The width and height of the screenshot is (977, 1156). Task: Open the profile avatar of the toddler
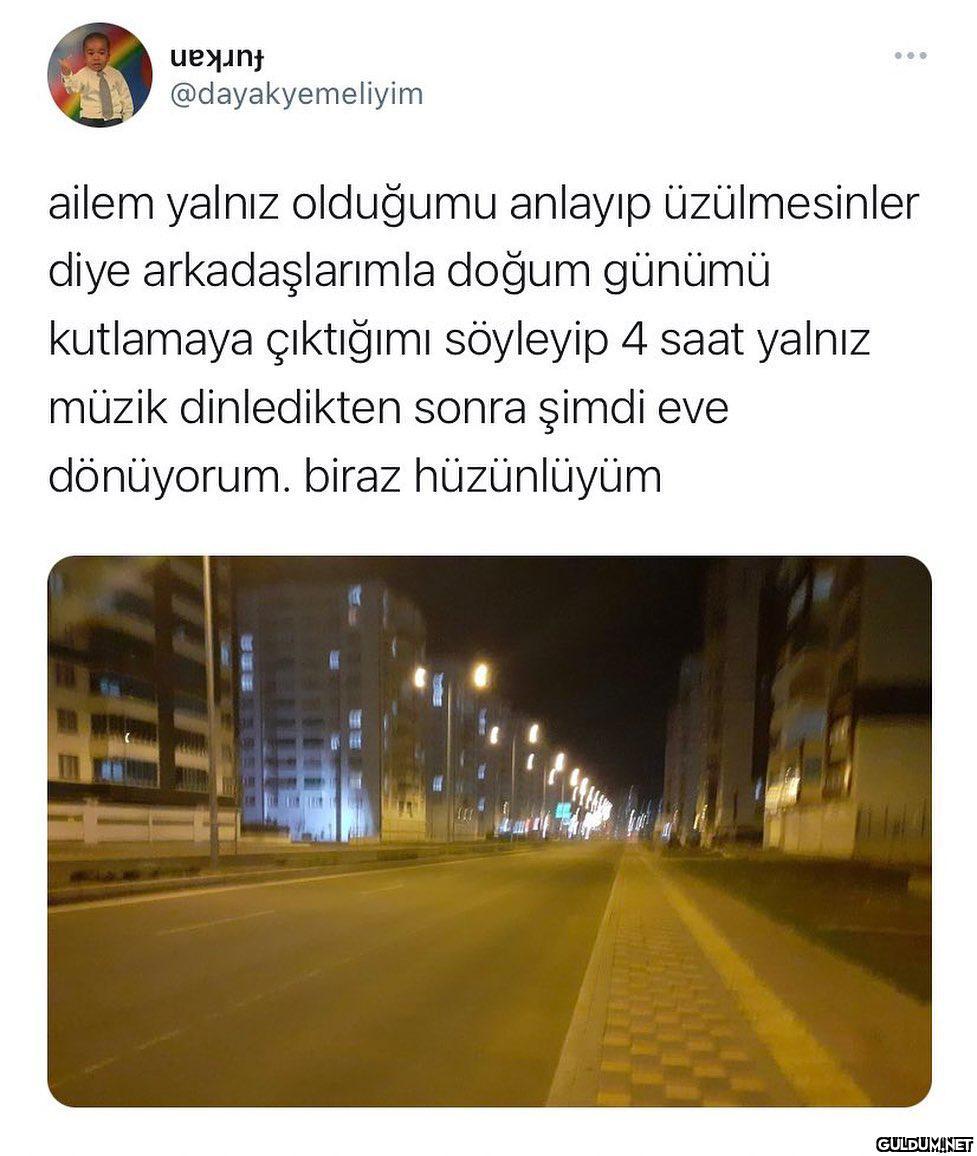[x=100, y=74]
